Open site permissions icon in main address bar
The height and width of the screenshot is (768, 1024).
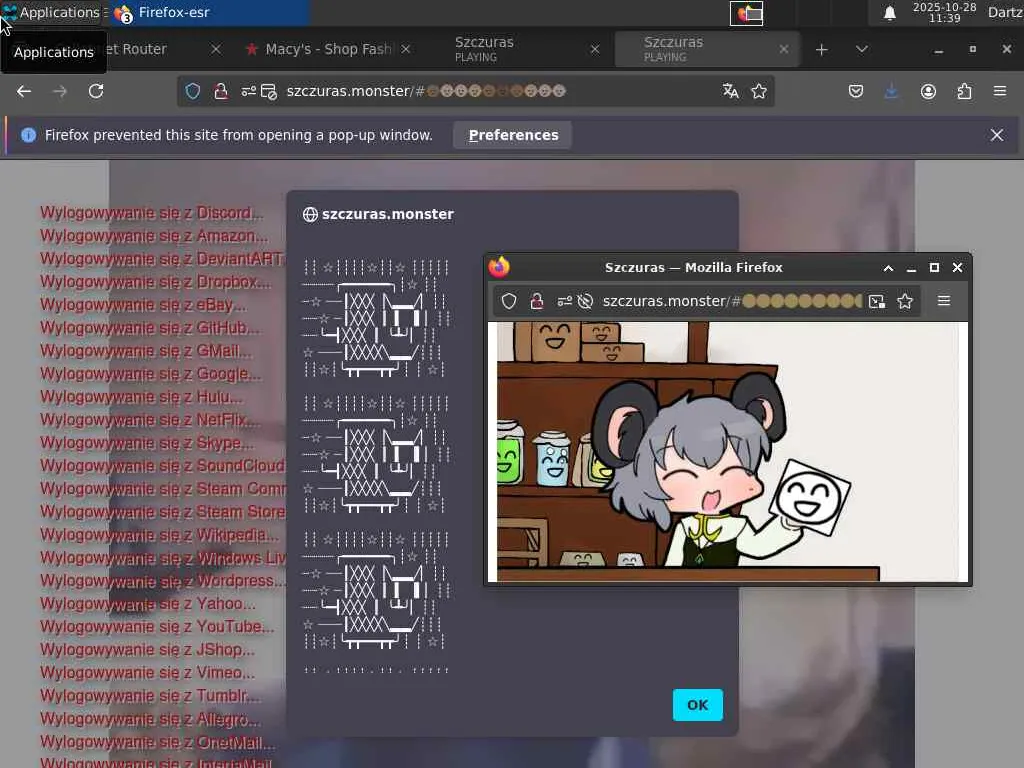[x=248, y=91]
